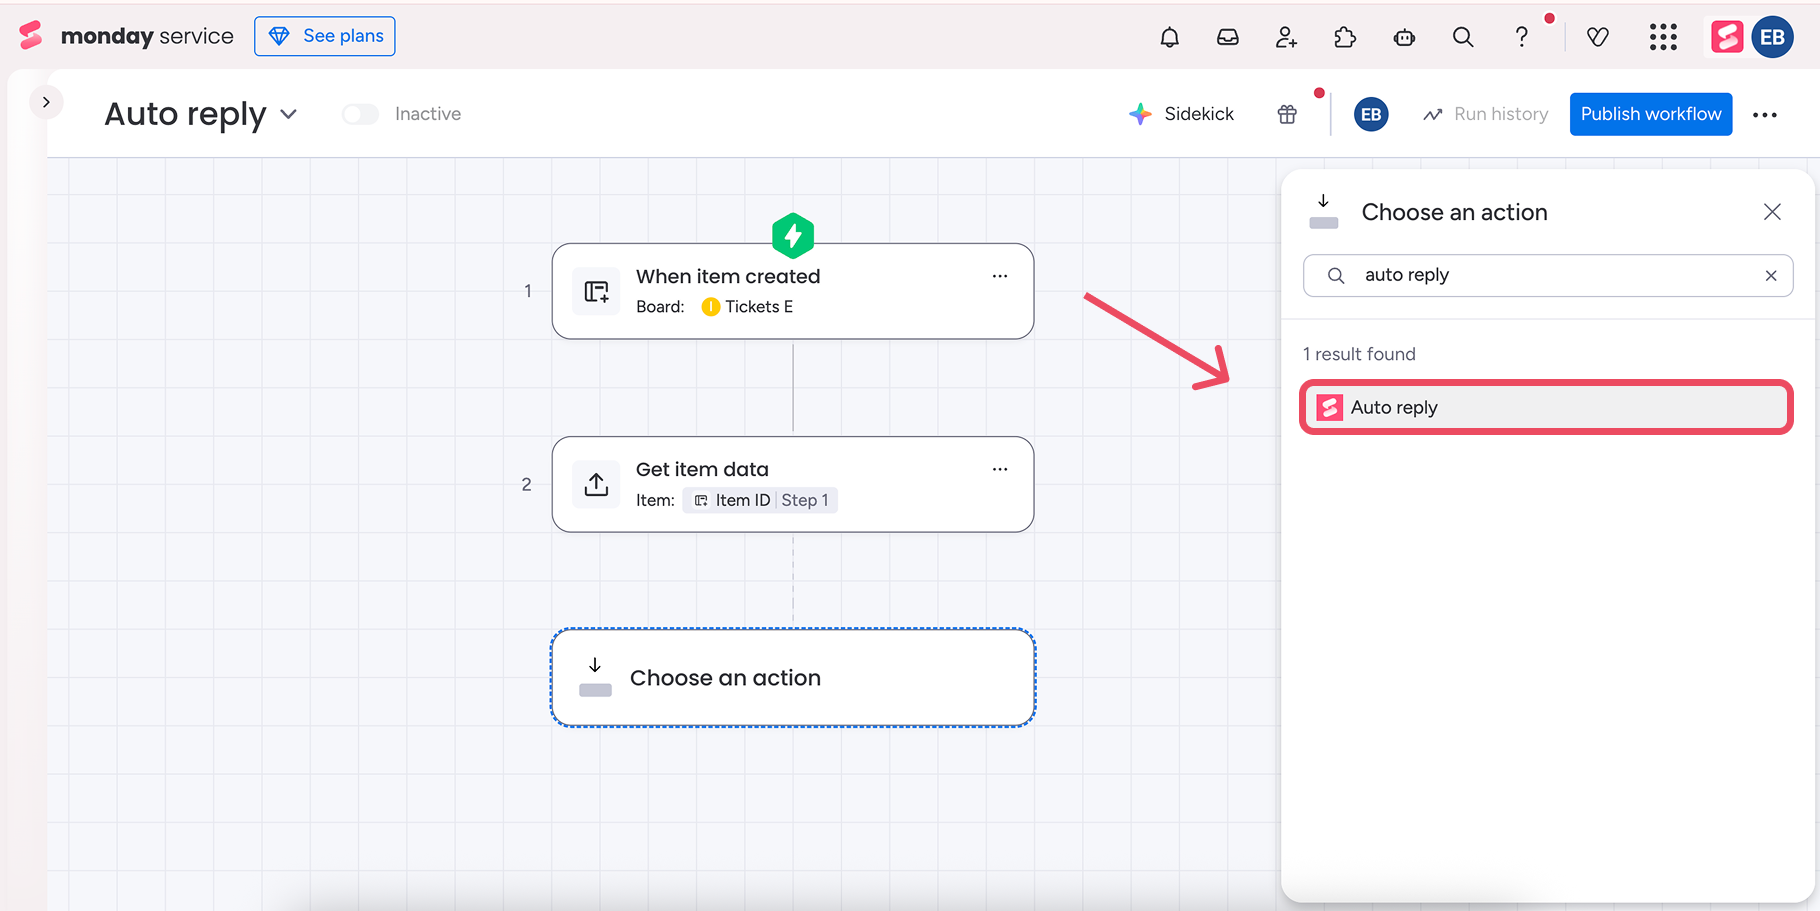
Task: Click the When item created step icon
Action: pyautogui.click(x=597, y=291)
